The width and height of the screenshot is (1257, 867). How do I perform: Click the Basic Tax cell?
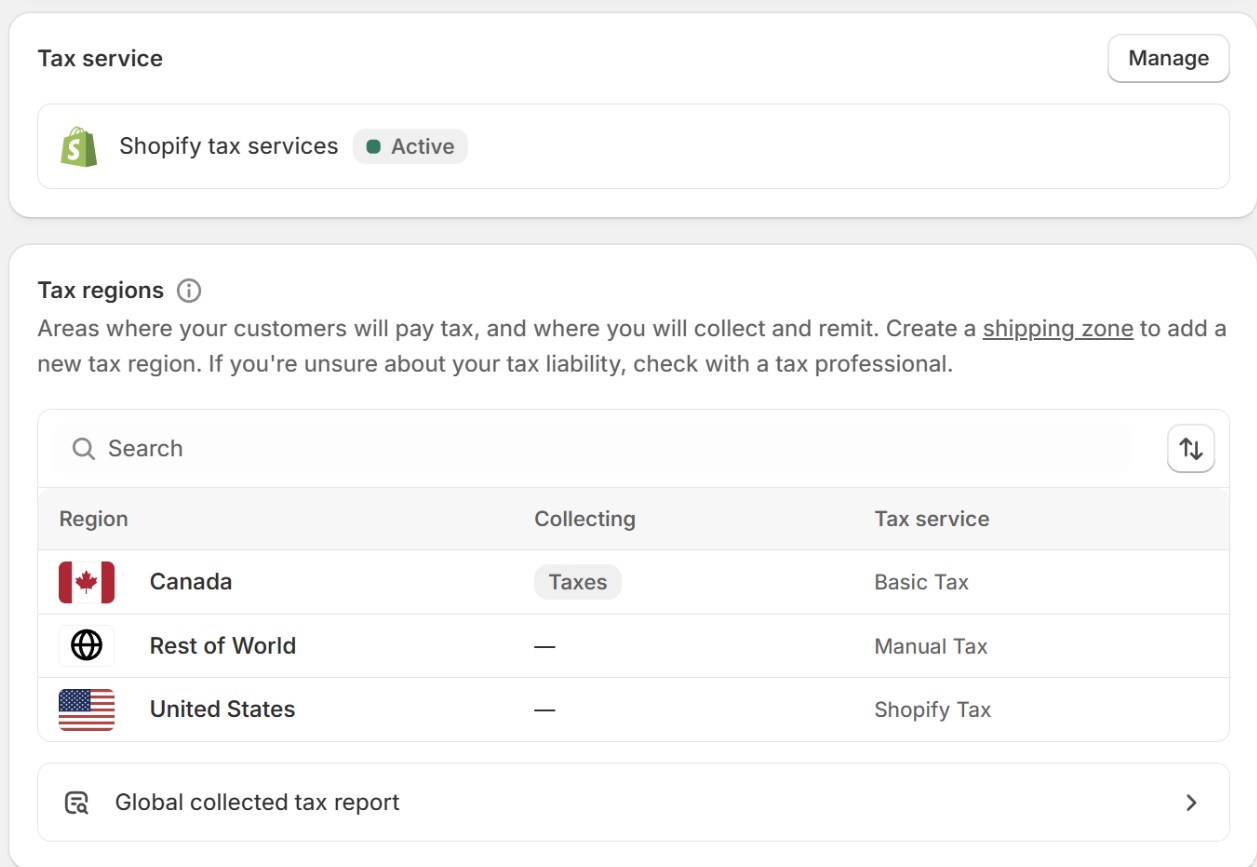coord(921,582)
